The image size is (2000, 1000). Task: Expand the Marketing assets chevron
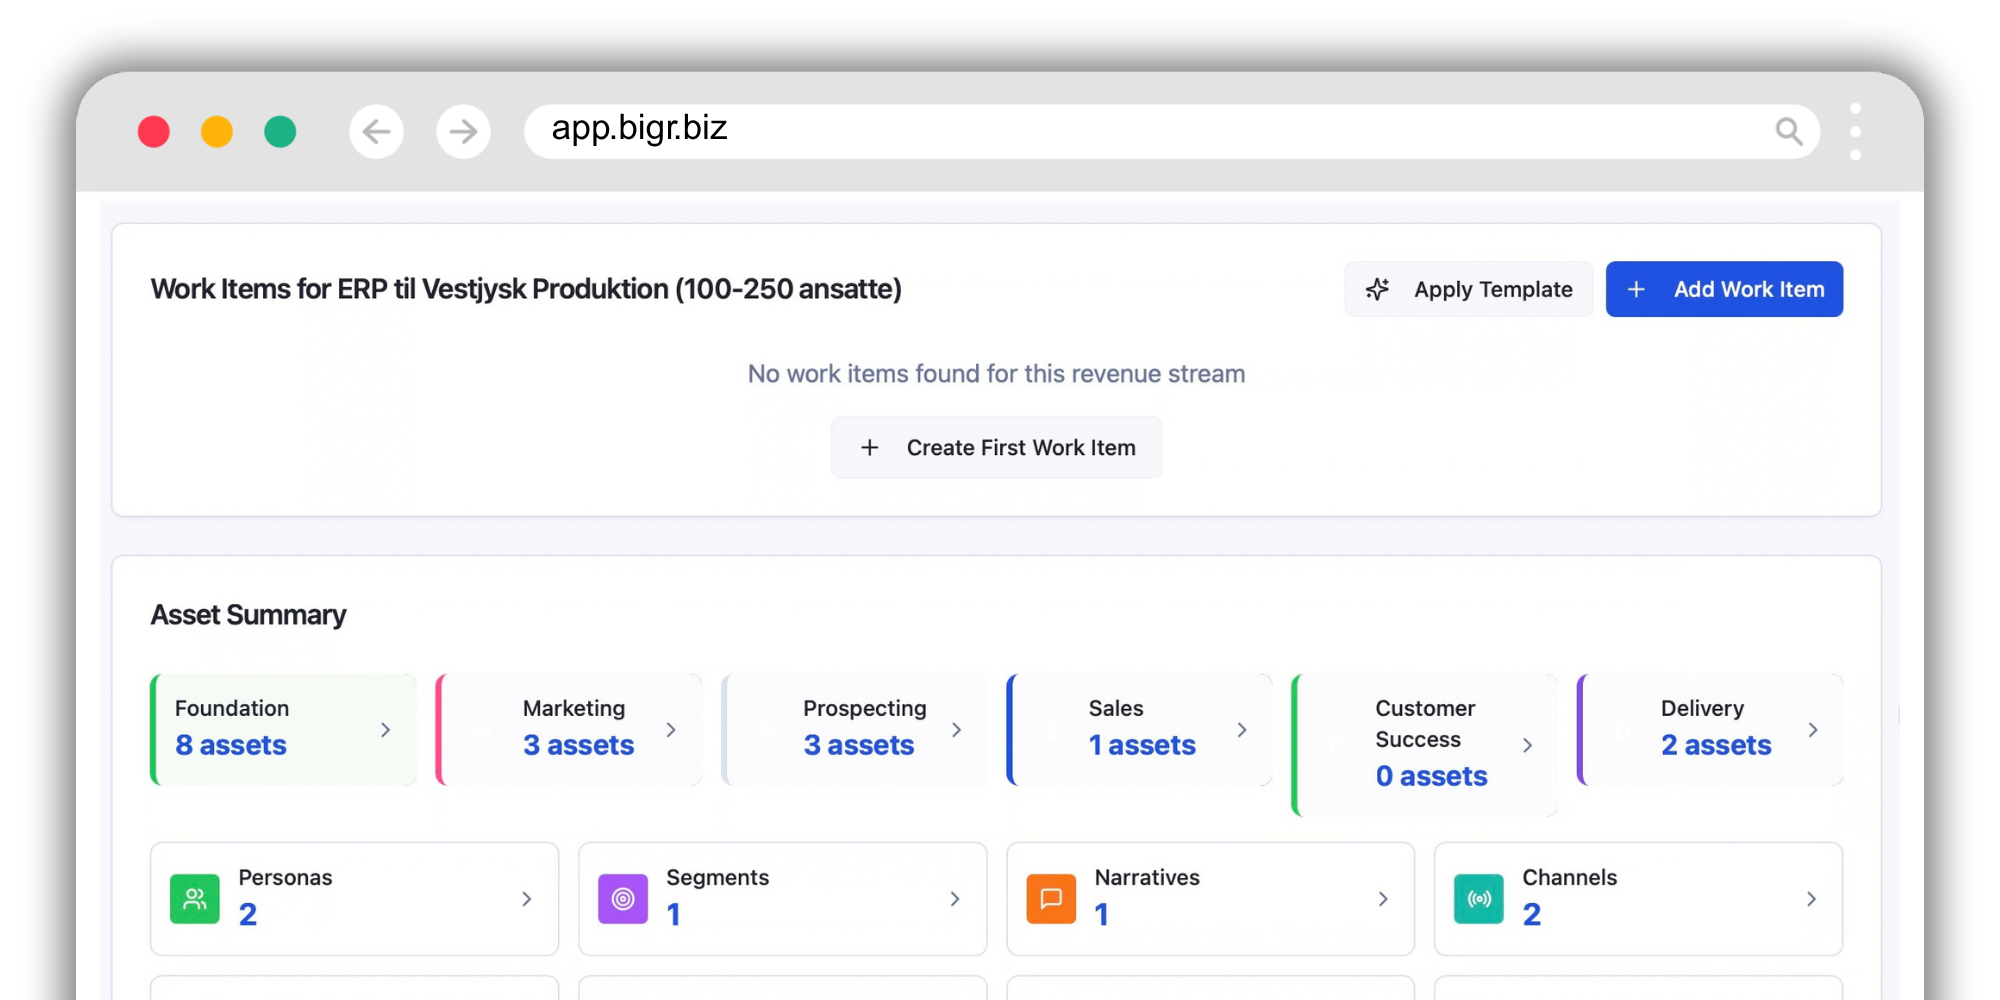pos(671,730)
